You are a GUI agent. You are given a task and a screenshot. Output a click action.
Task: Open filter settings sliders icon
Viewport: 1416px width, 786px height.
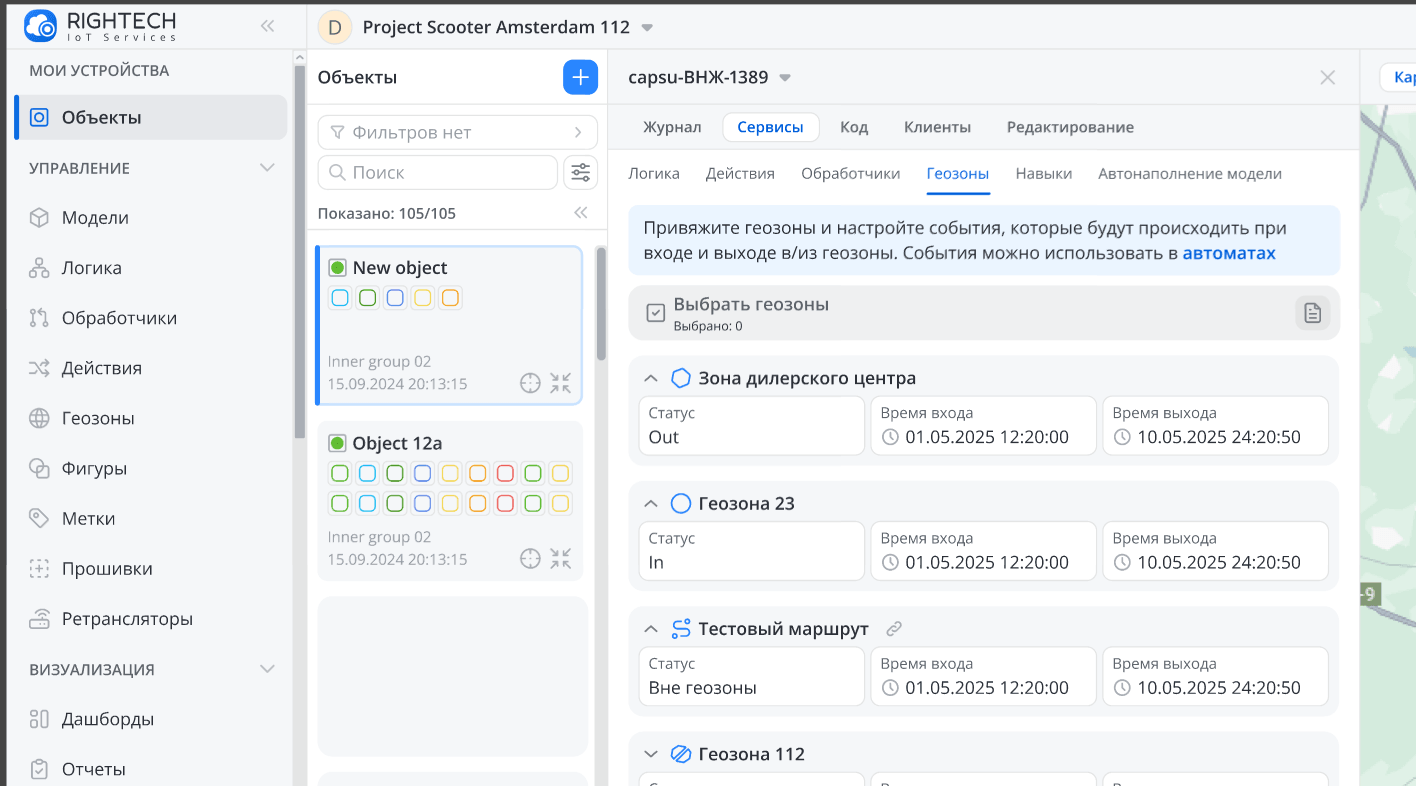580,172
